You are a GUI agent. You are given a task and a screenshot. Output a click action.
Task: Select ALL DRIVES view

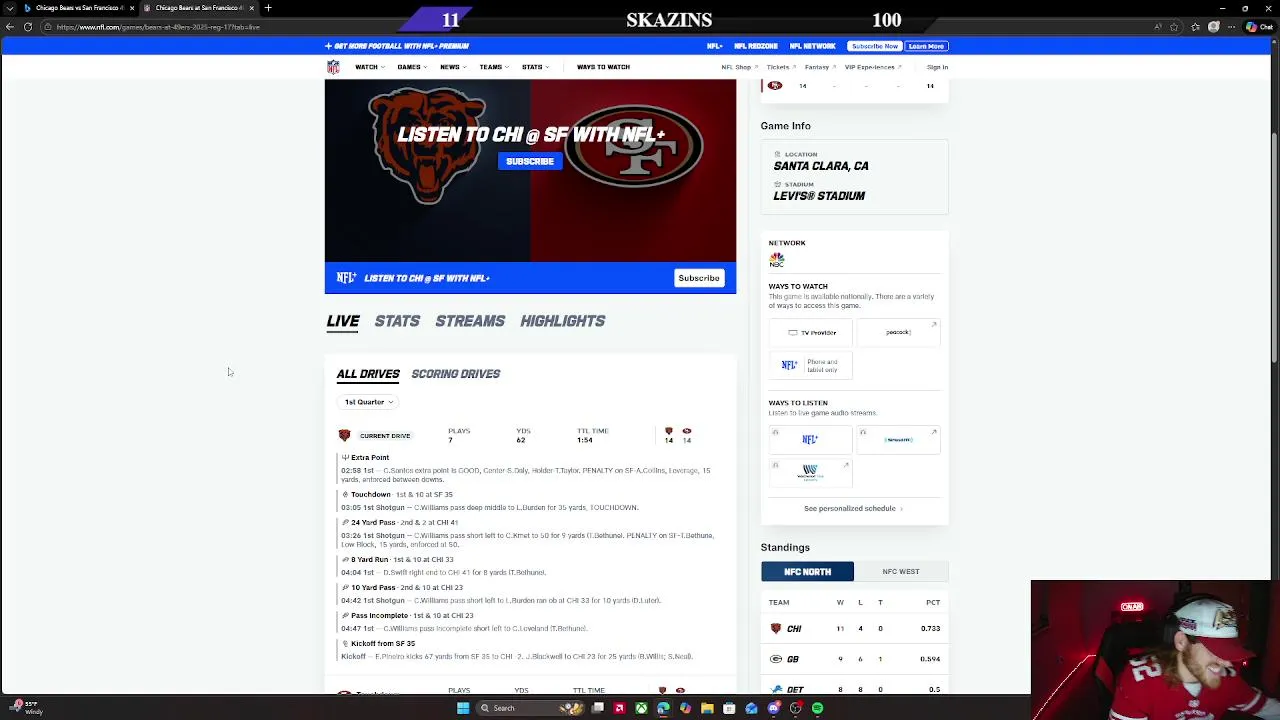(x=368, y=374)
